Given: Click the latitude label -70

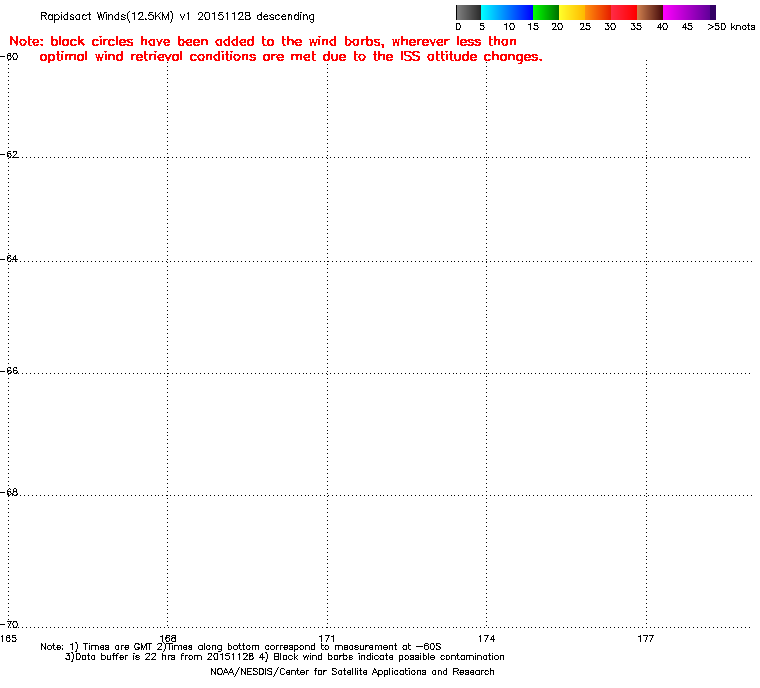Looking at the screenshot, I should [9, 624].
